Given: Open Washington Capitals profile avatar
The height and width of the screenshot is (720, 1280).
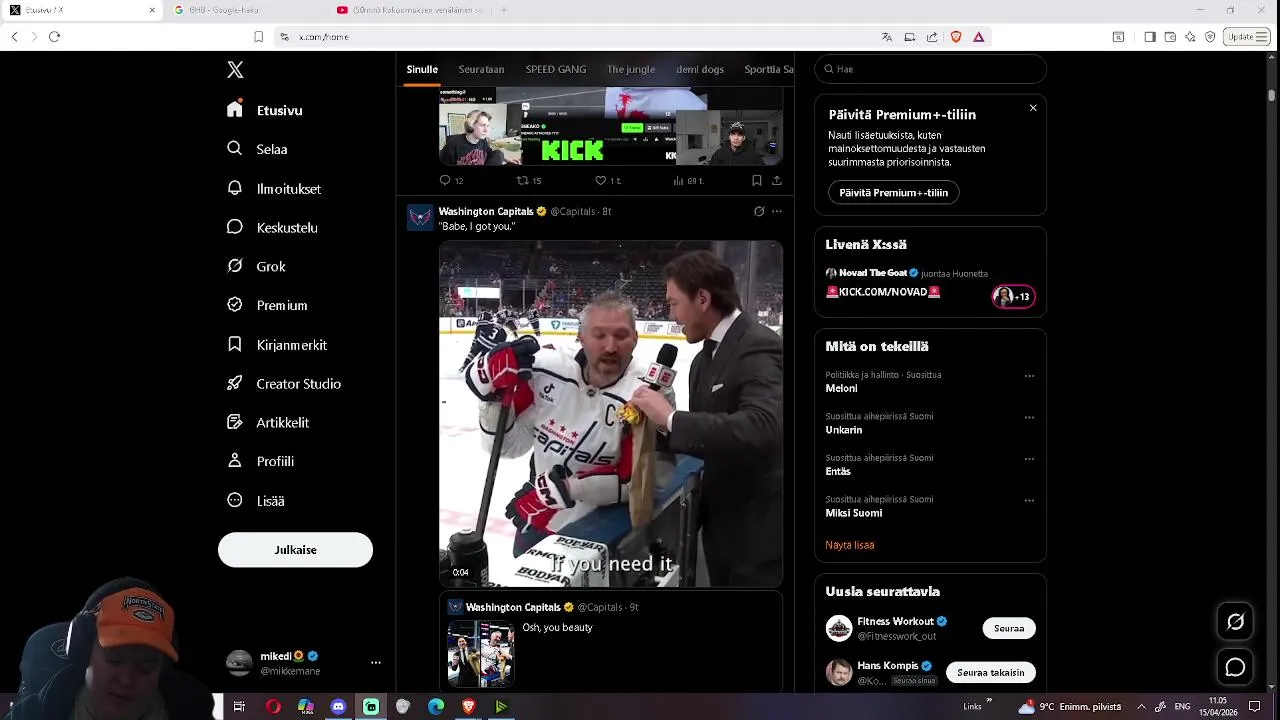Looking at the screenshot, I should 420,217.
